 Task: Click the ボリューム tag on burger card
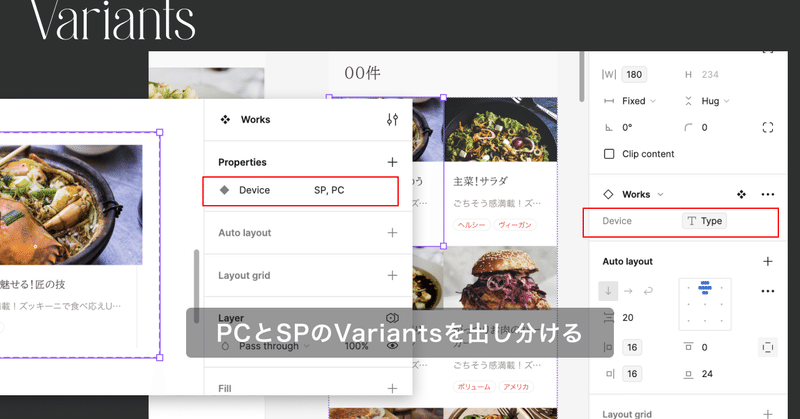coord(474,386)
